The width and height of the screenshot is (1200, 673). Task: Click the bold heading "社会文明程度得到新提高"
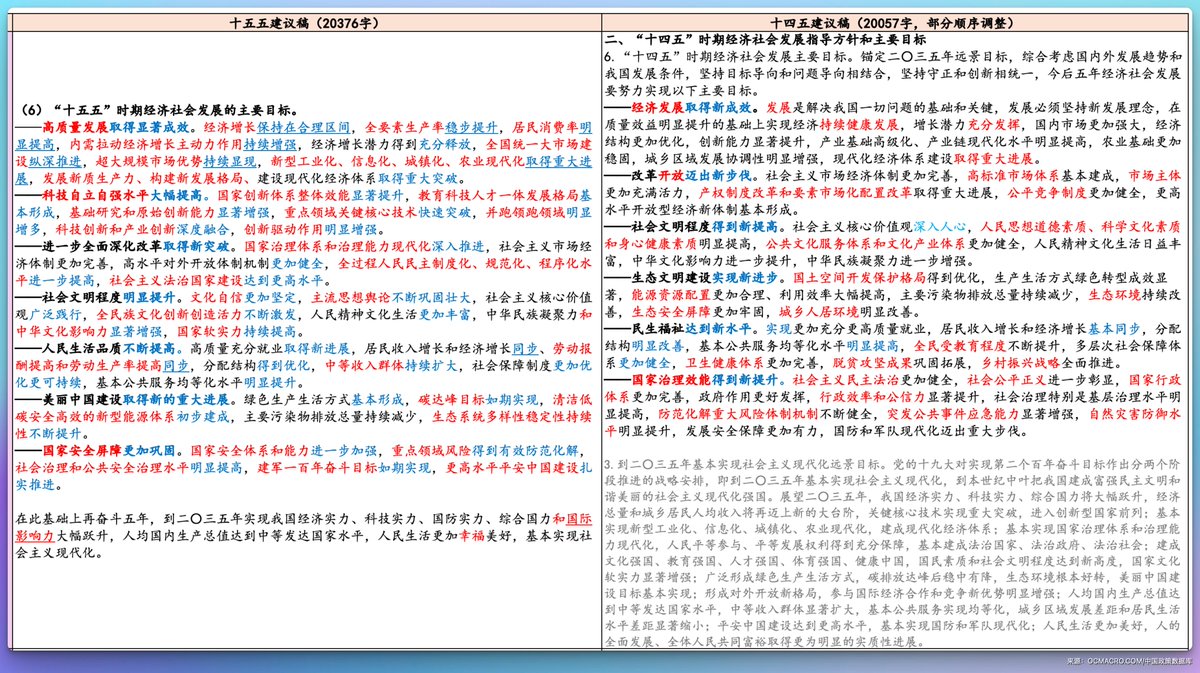tap(704, 226)
